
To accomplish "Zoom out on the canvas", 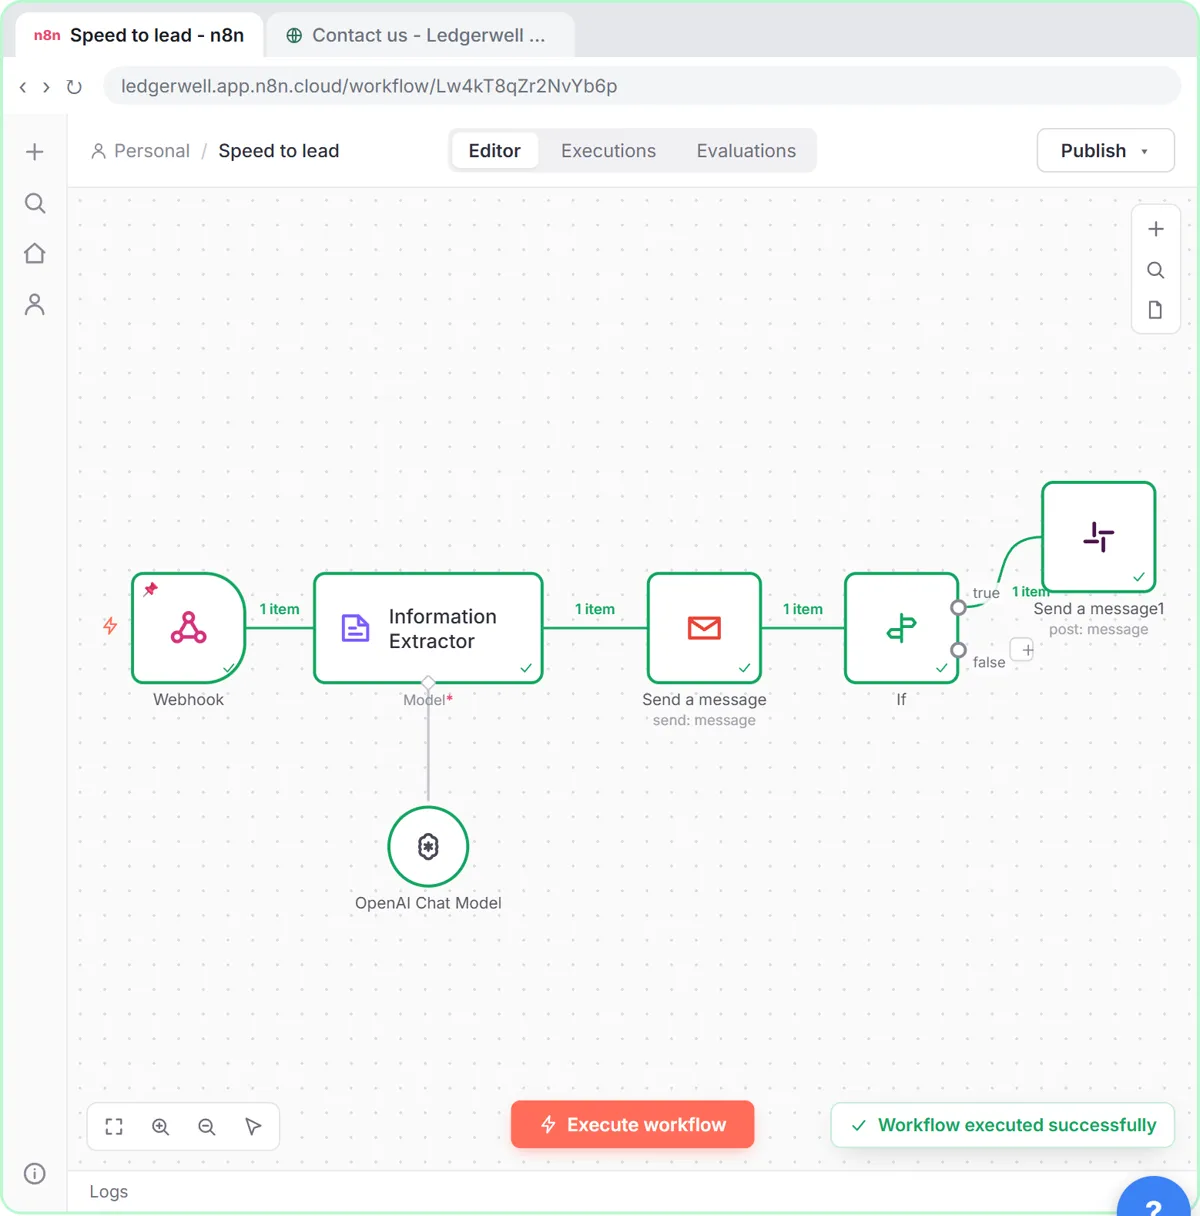I will [207, 1127].
